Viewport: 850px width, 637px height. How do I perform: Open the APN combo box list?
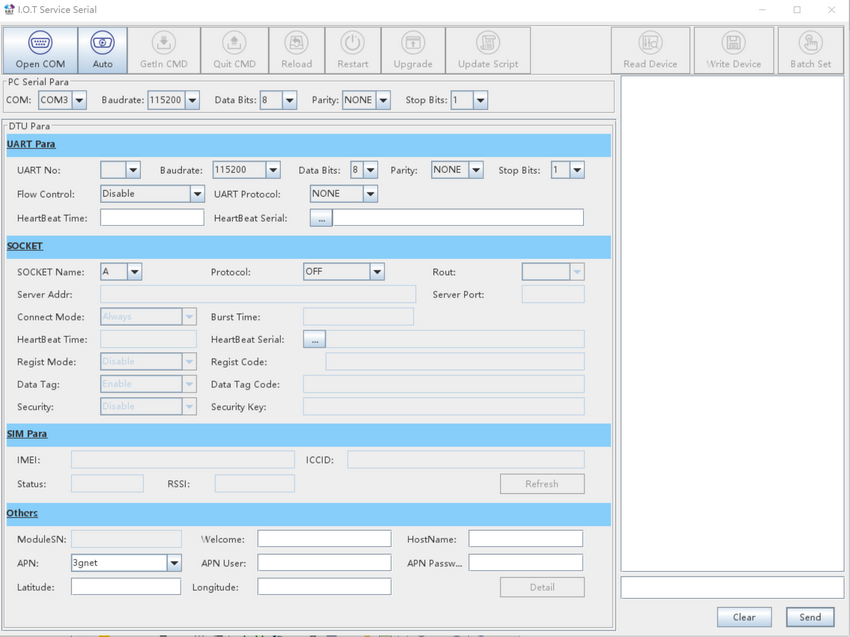tap(174, 563)
